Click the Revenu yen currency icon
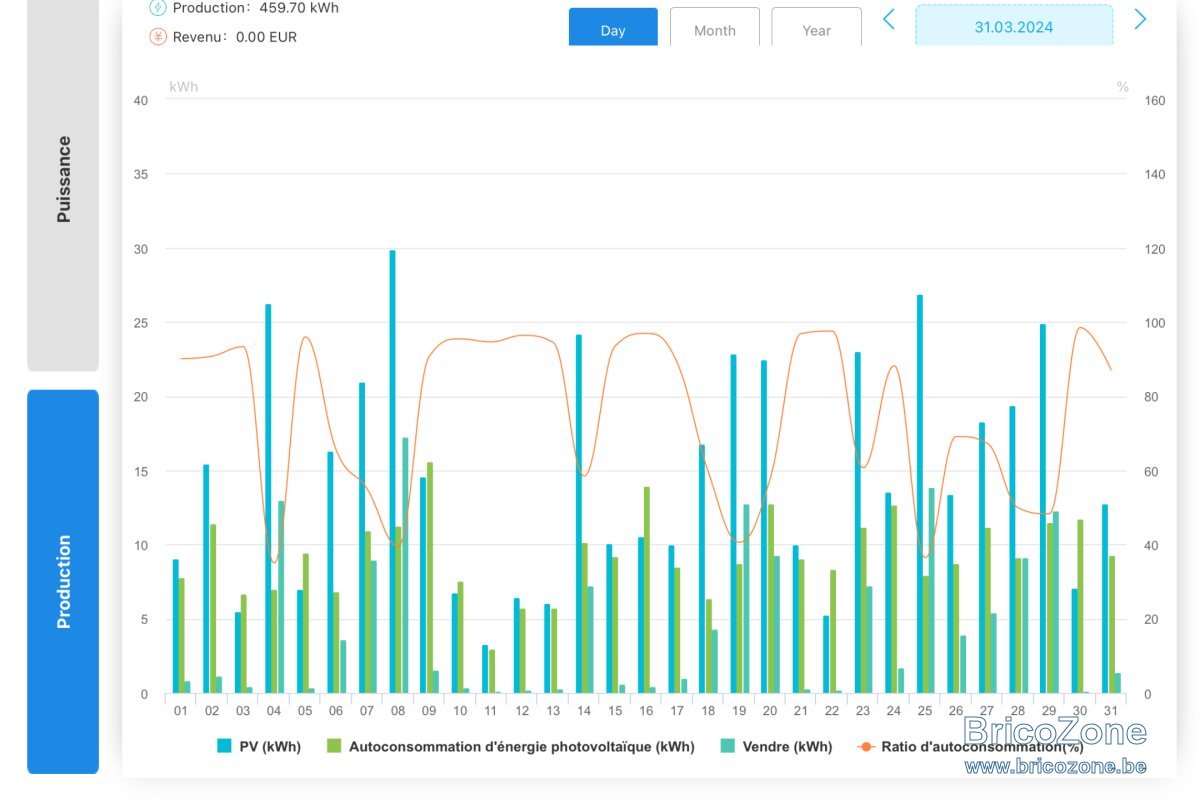Screen dimensions: 1200x810 (x=157, y=37)
